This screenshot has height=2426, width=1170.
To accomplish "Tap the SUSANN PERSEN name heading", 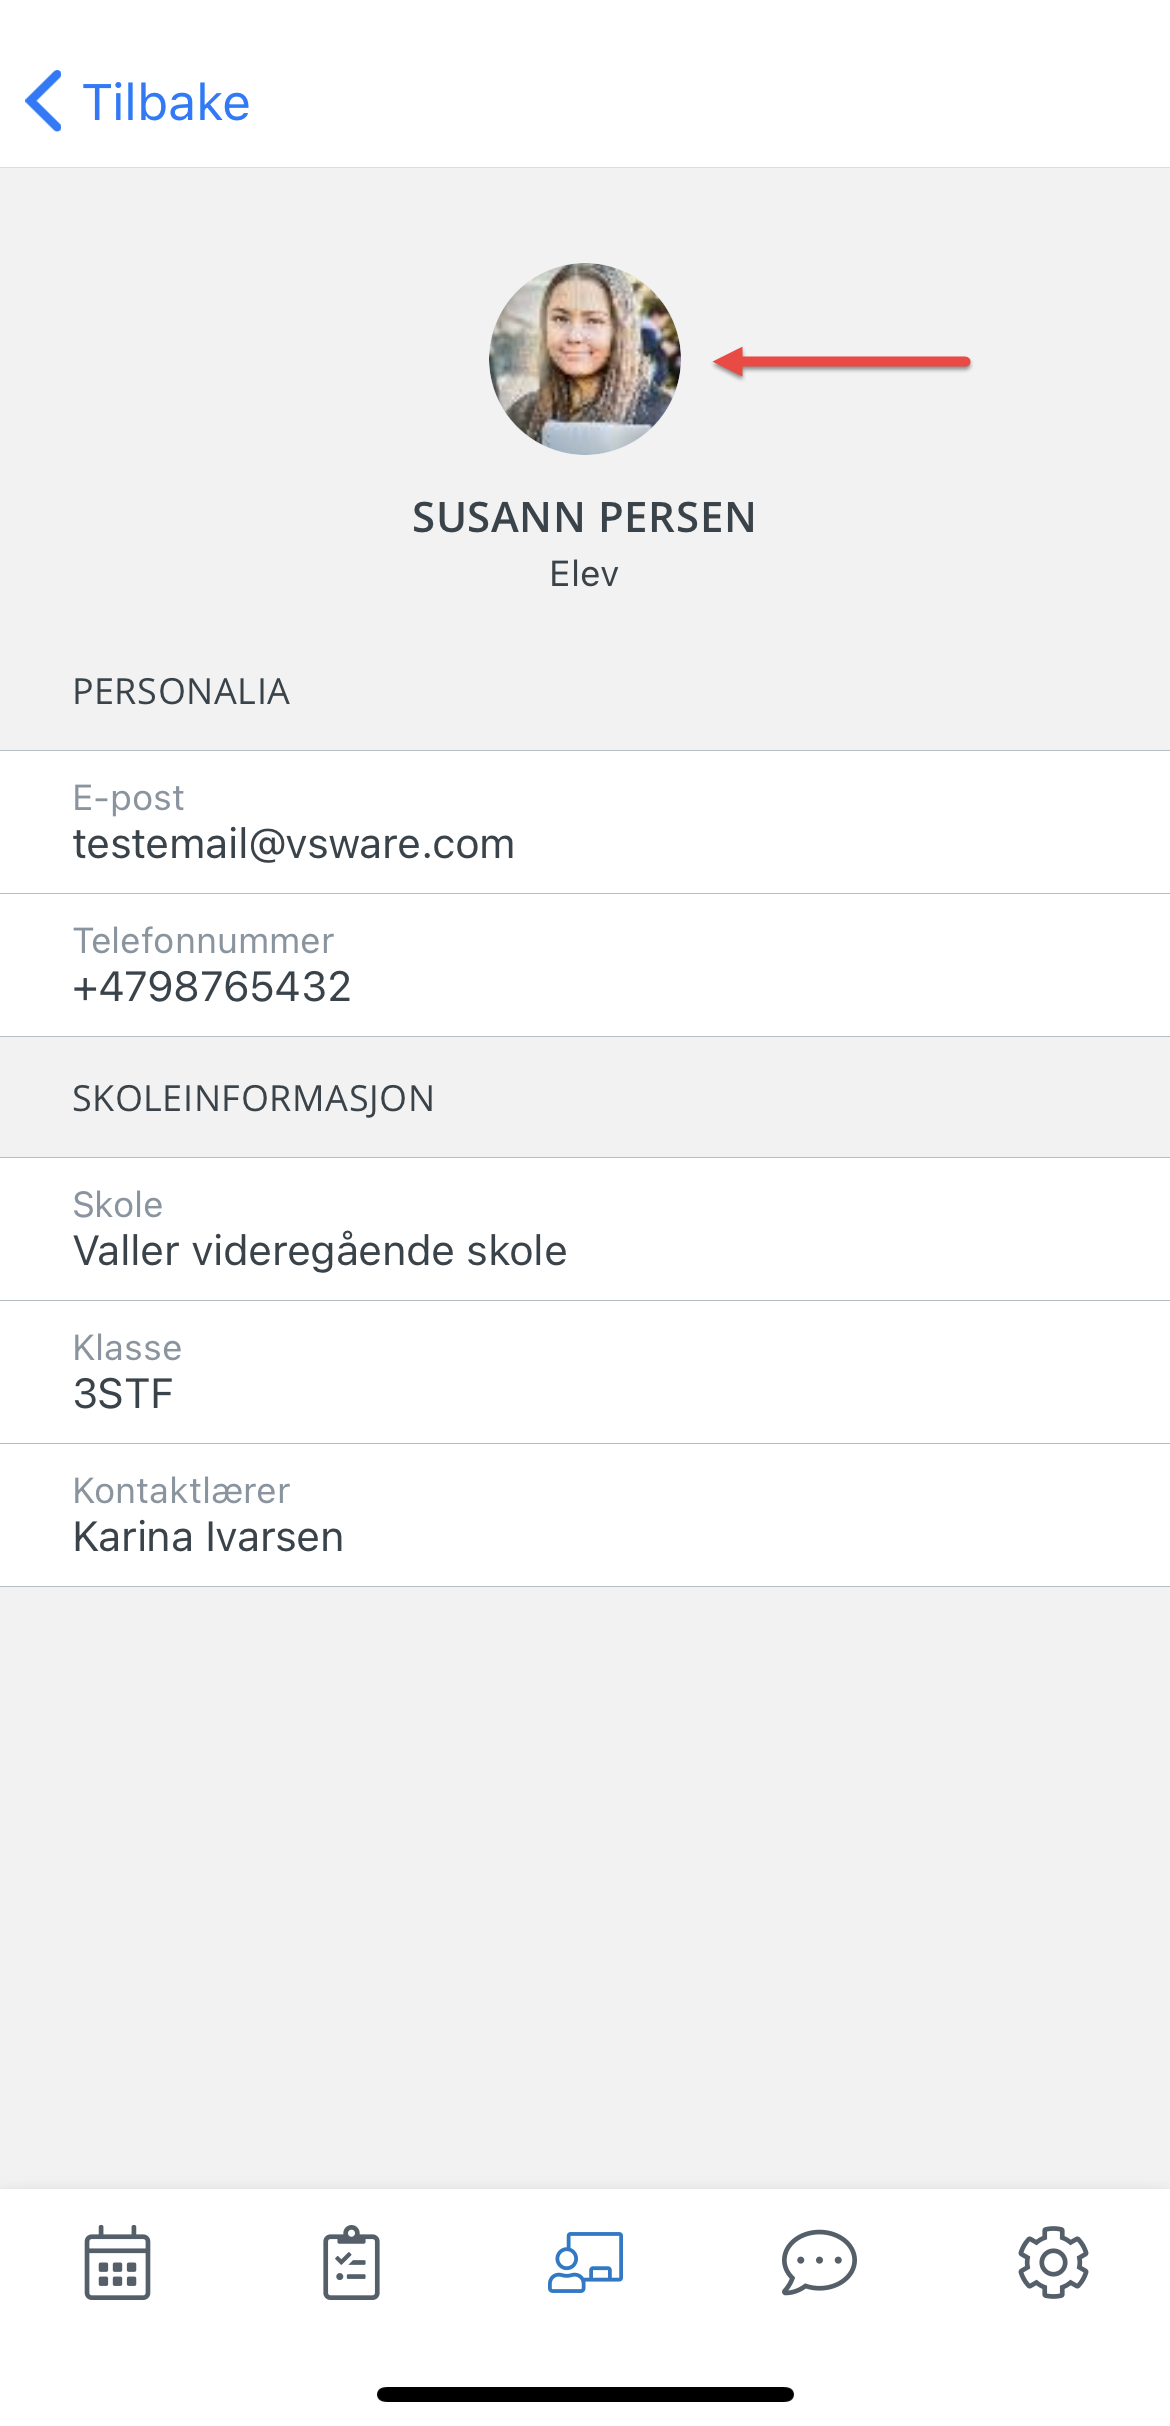I will (584, 518).
